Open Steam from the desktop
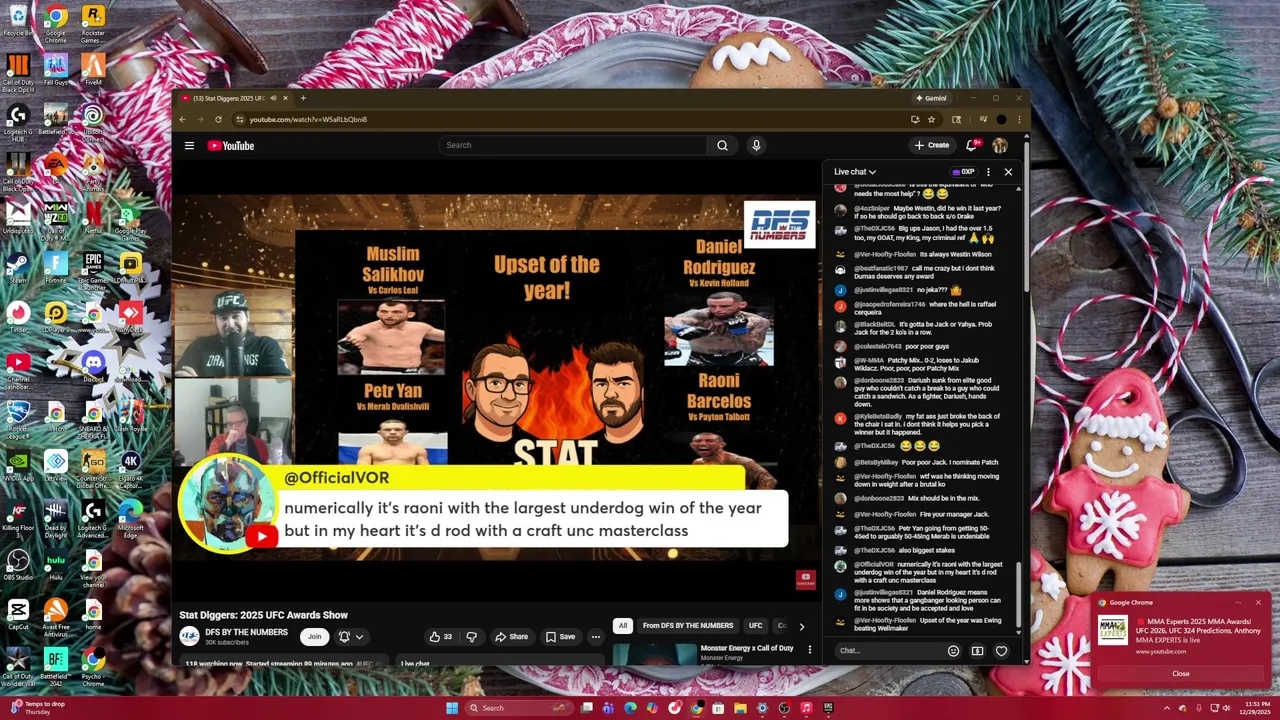Viewport: 1280px width, 720px height. 17,268
